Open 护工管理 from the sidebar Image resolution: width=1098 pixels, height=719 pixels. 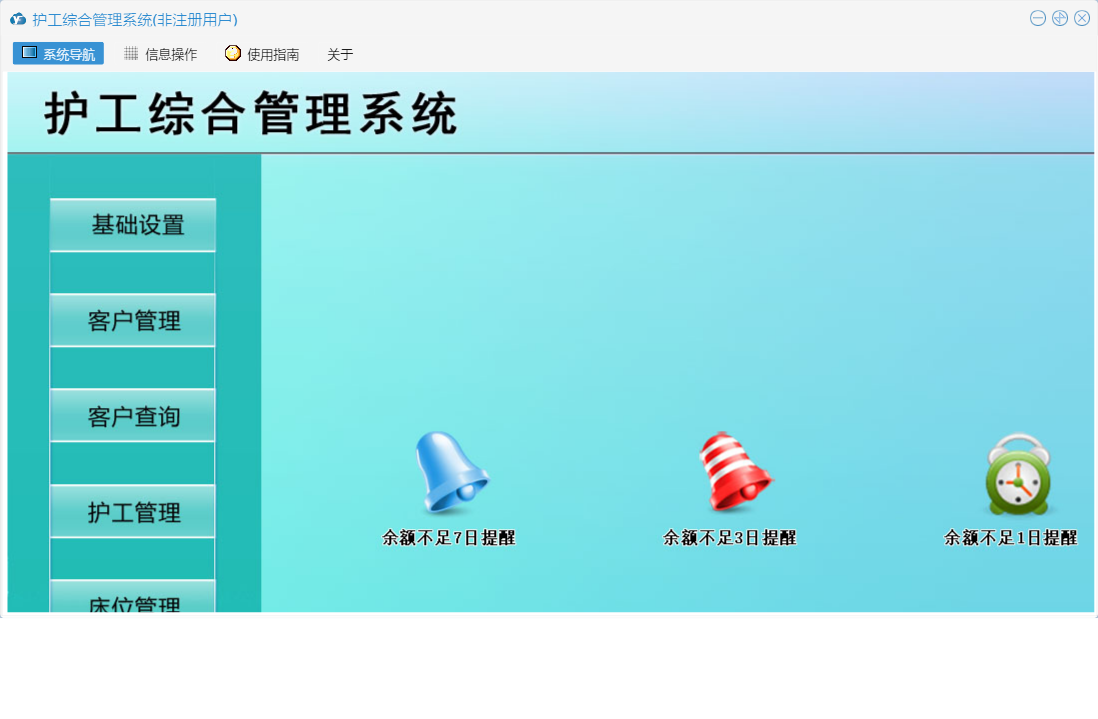point(133,512)
